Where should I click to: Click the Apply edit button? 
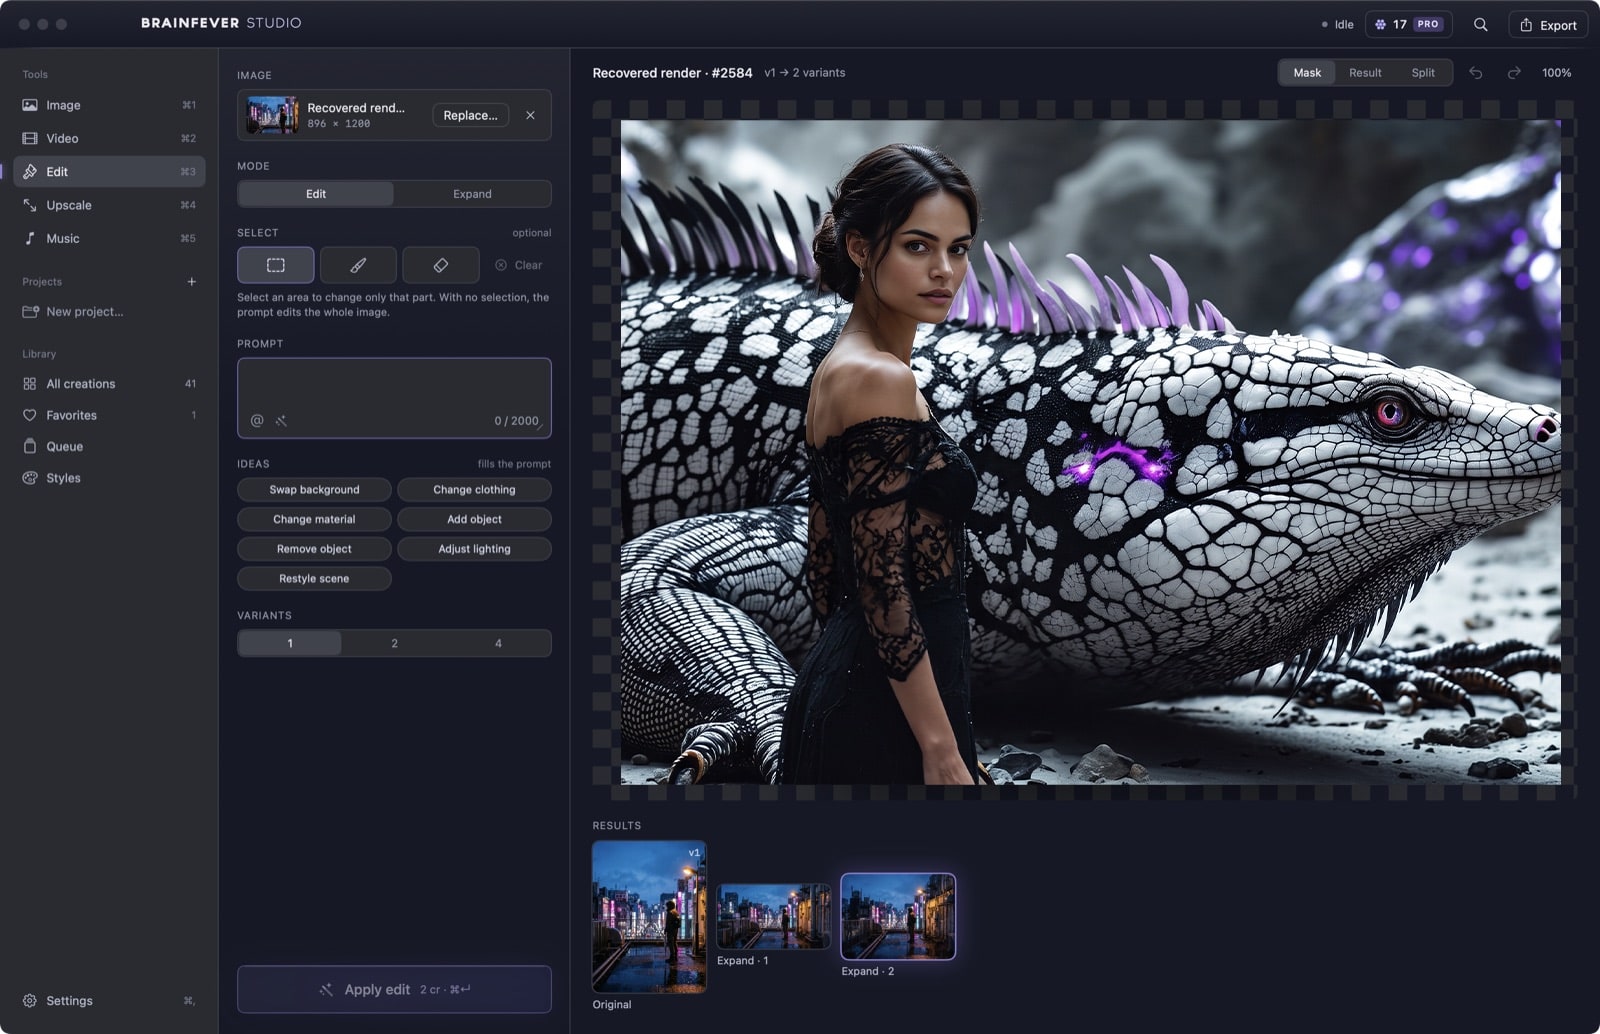coord(394,989)
